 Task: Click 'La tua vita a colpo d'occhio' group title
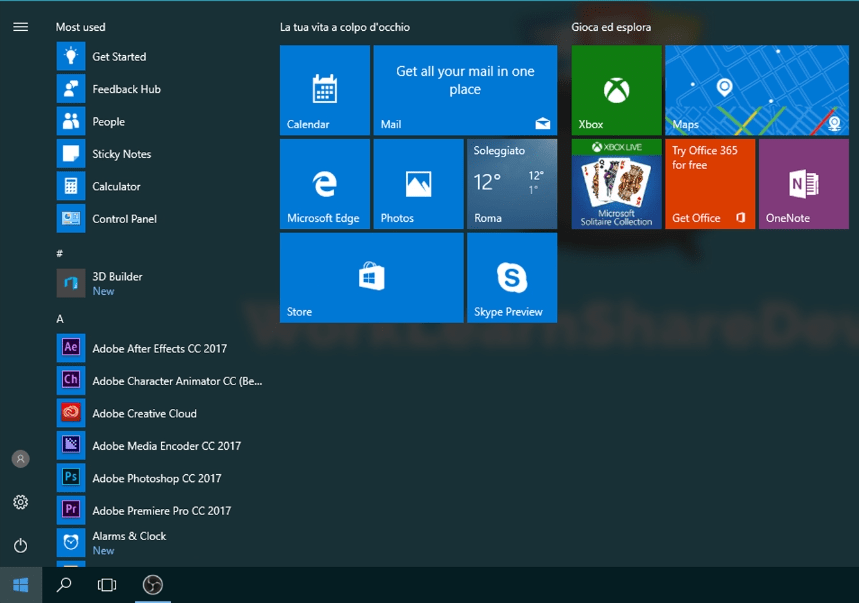[345, 27]
